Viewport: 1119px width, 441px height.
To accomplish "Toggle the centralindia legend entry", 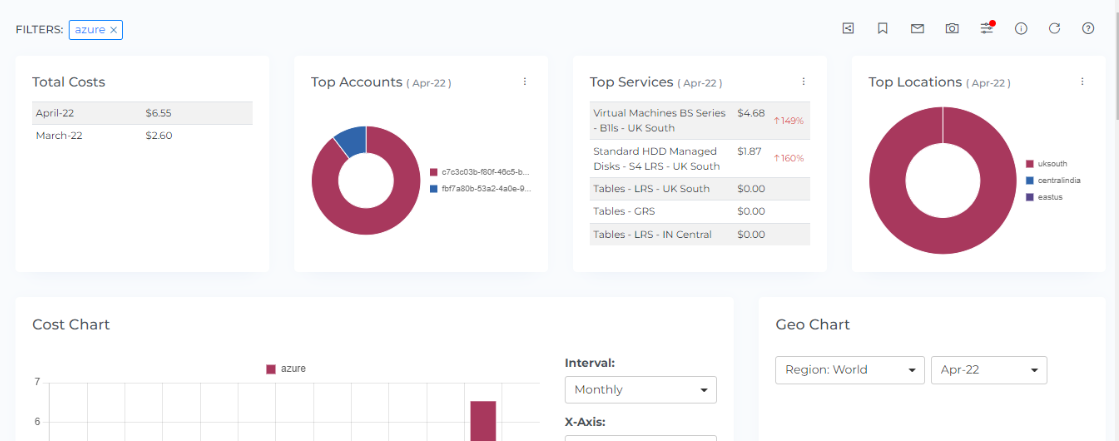I will tap(1056, 180).
